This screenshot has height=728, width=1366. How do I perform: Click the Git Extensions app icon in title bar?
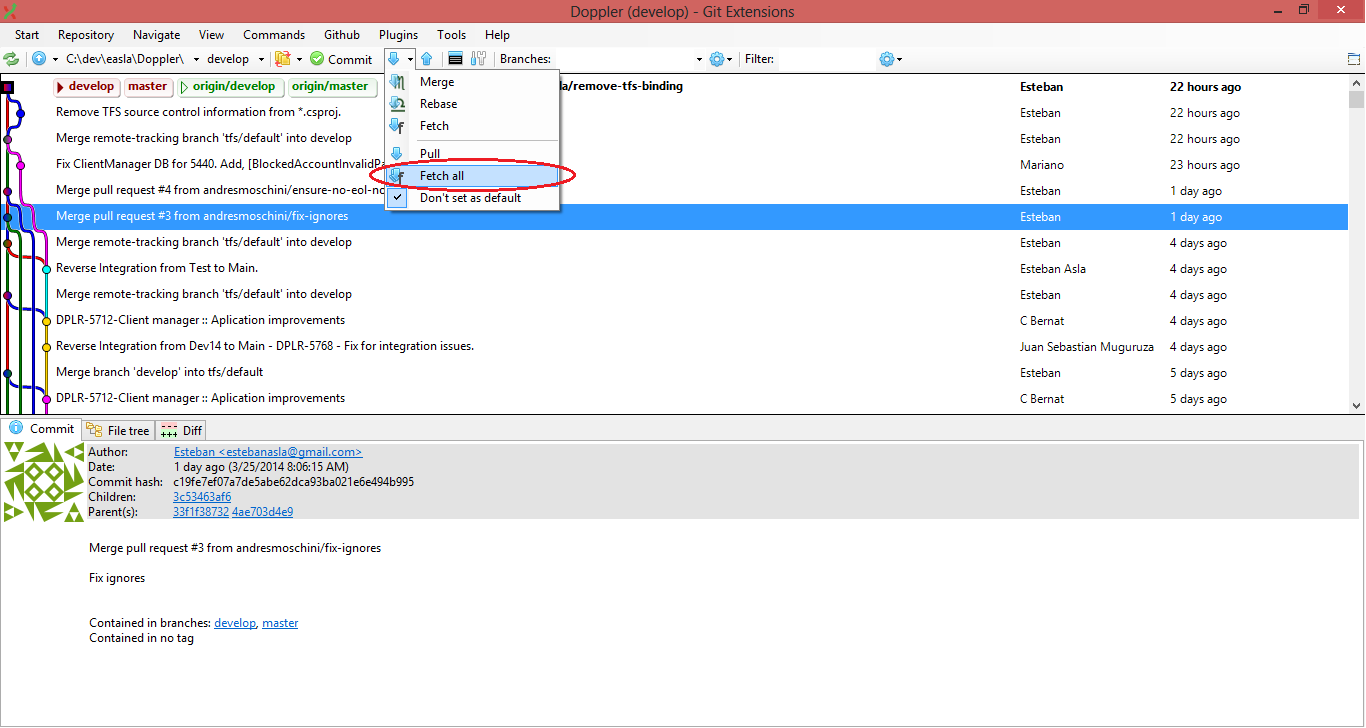[x=11, y=11]
